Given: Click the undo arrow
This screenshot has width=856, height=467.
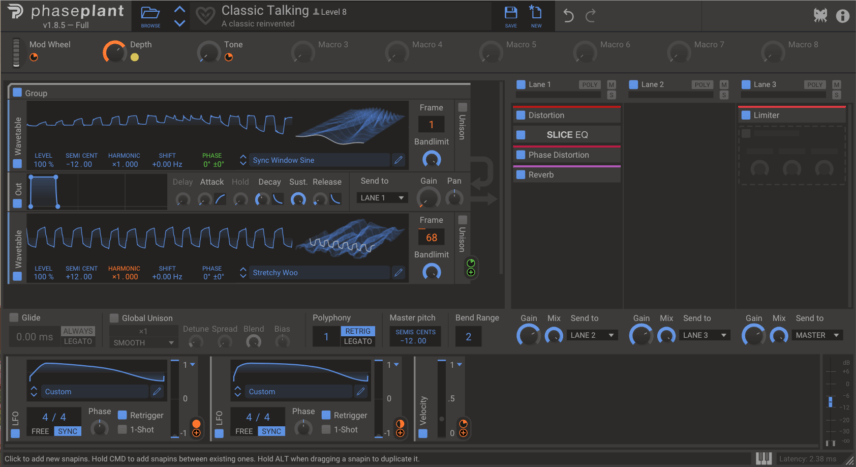Looking at the screenshot, I should coord(568,16).
